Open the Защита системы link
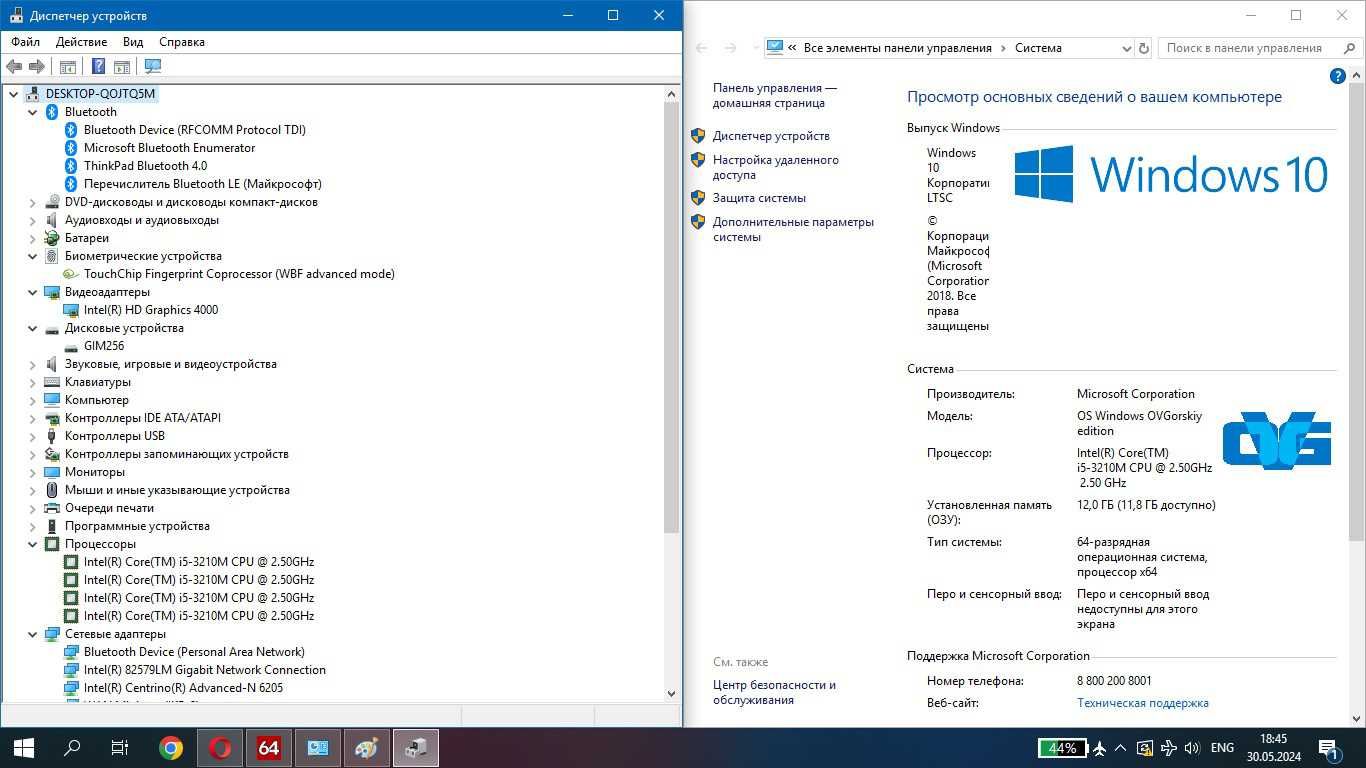The width and height of the screenshot is (1366, 768). tap(759, 198)
